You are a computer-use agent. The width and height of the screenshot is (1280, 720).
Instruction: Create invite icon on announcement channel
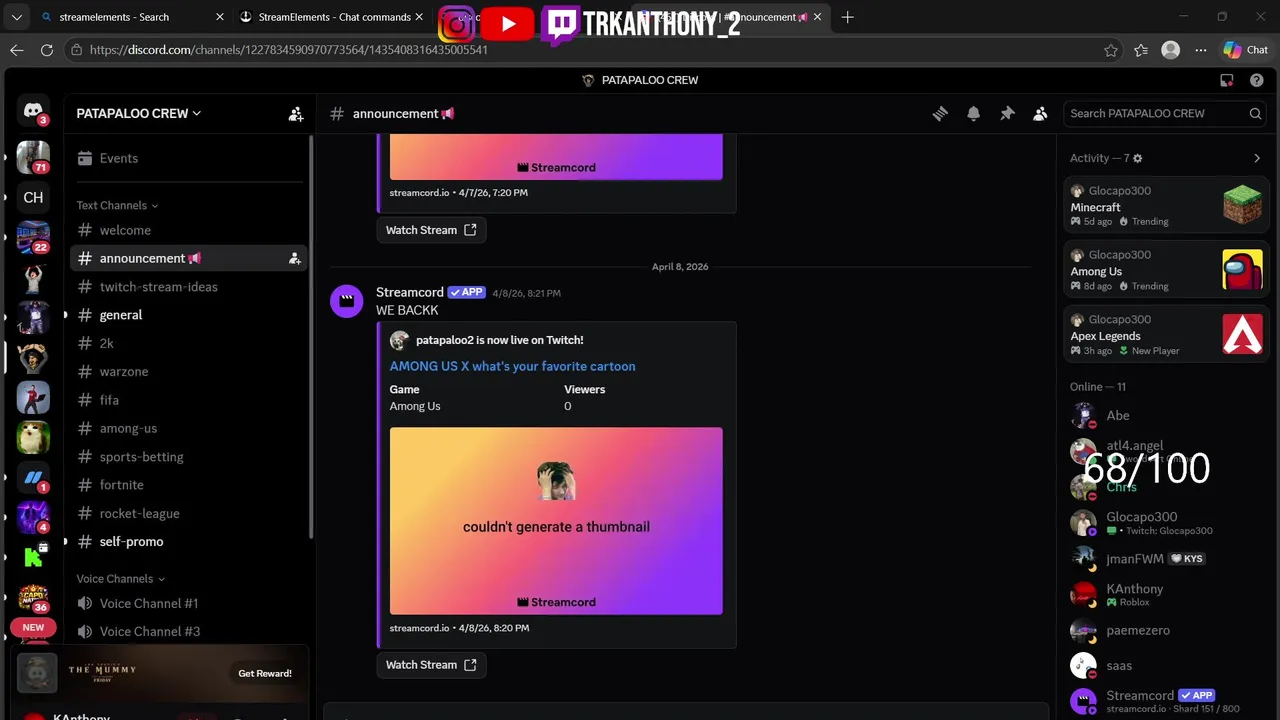click(294, 258)
